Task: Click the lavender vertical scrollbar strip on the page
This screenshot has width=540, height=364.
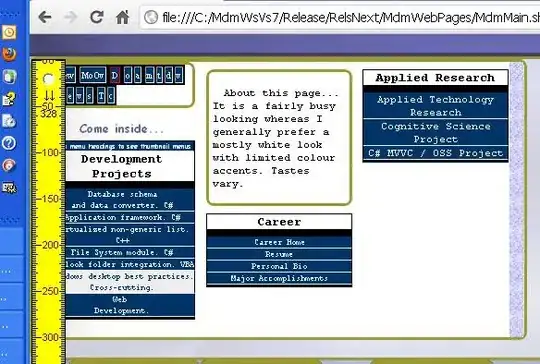Action: (x=516, y=200)
